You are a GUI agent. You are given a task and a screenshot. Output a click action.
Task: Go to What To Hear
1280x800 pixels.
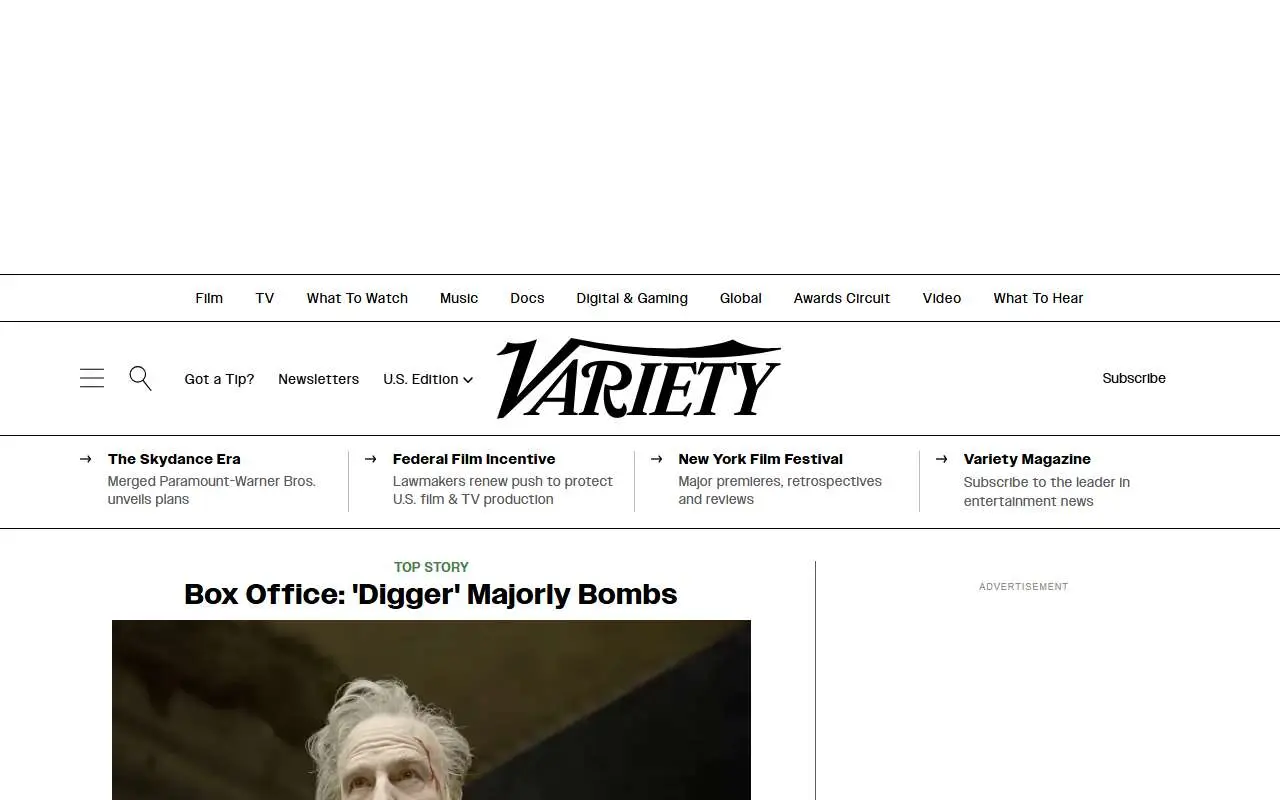[x=1038, y=298]
